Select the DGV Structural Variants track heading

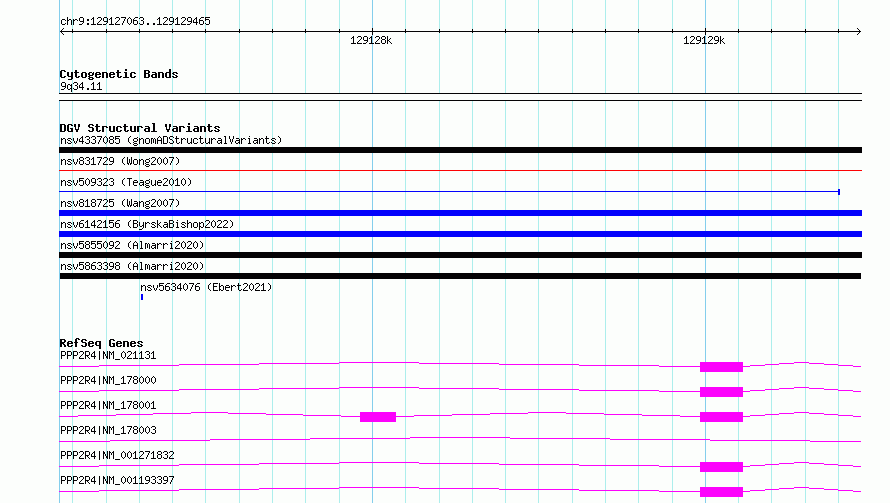(x=140, y=128)
